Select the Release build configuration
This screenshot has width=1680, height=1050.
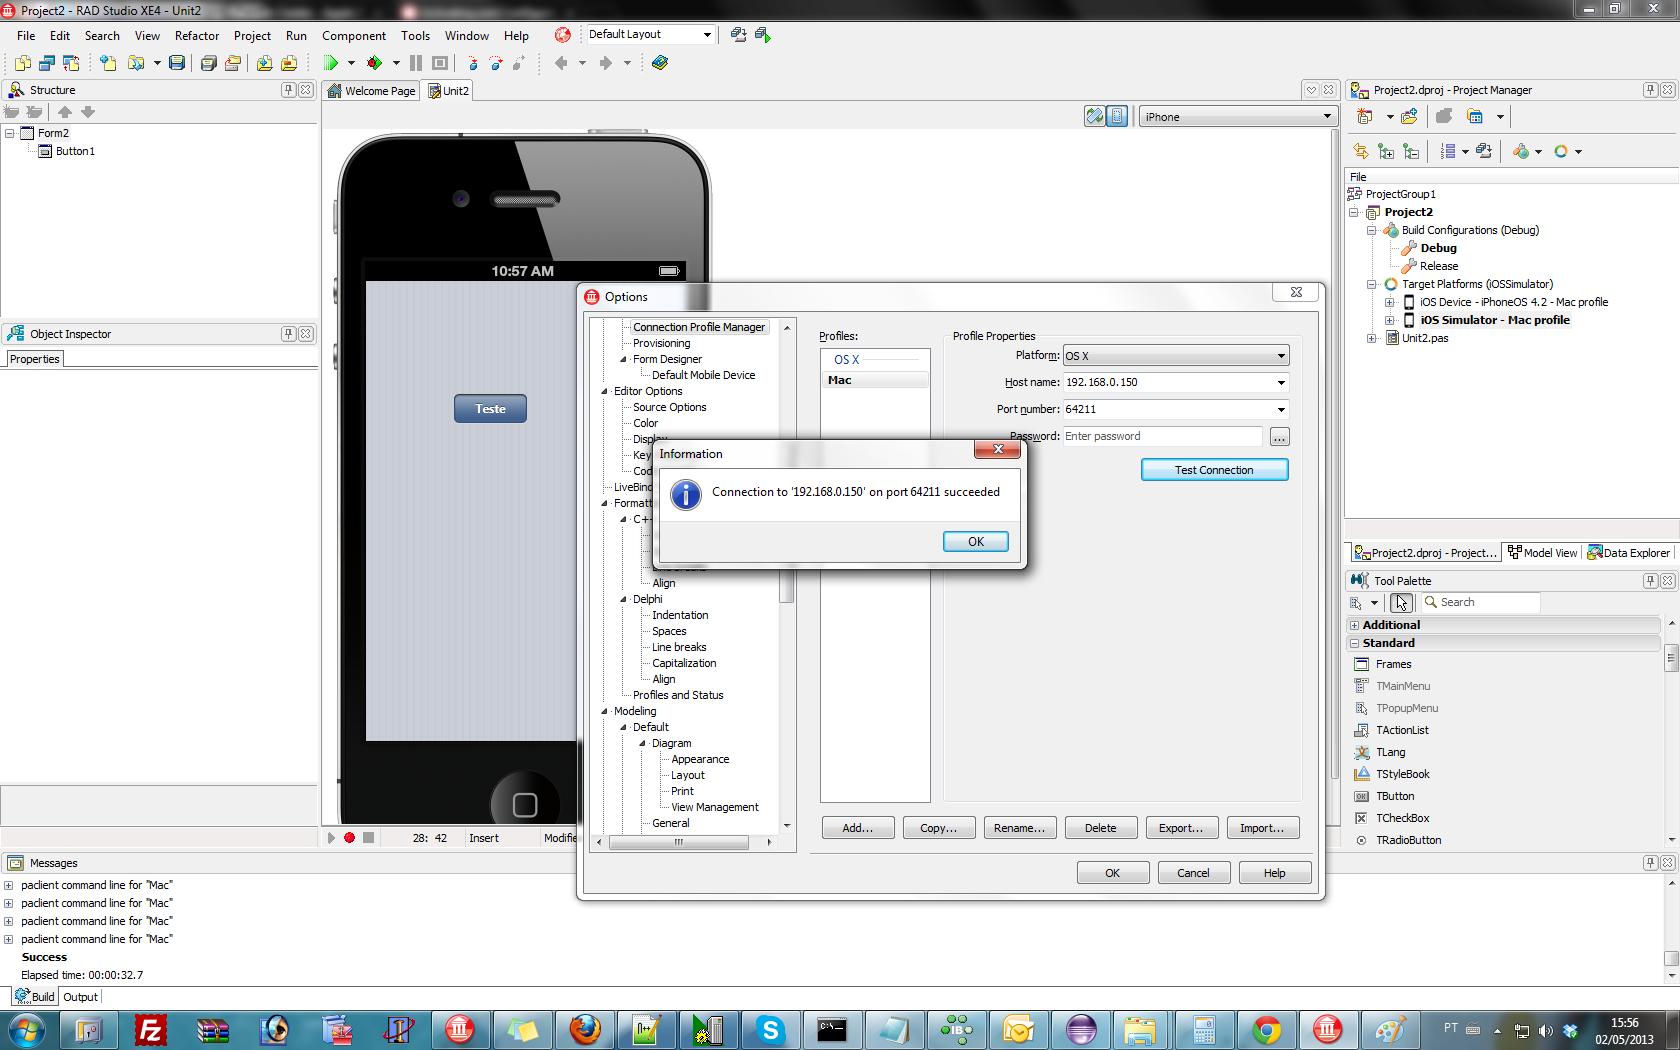point(1439,266)
